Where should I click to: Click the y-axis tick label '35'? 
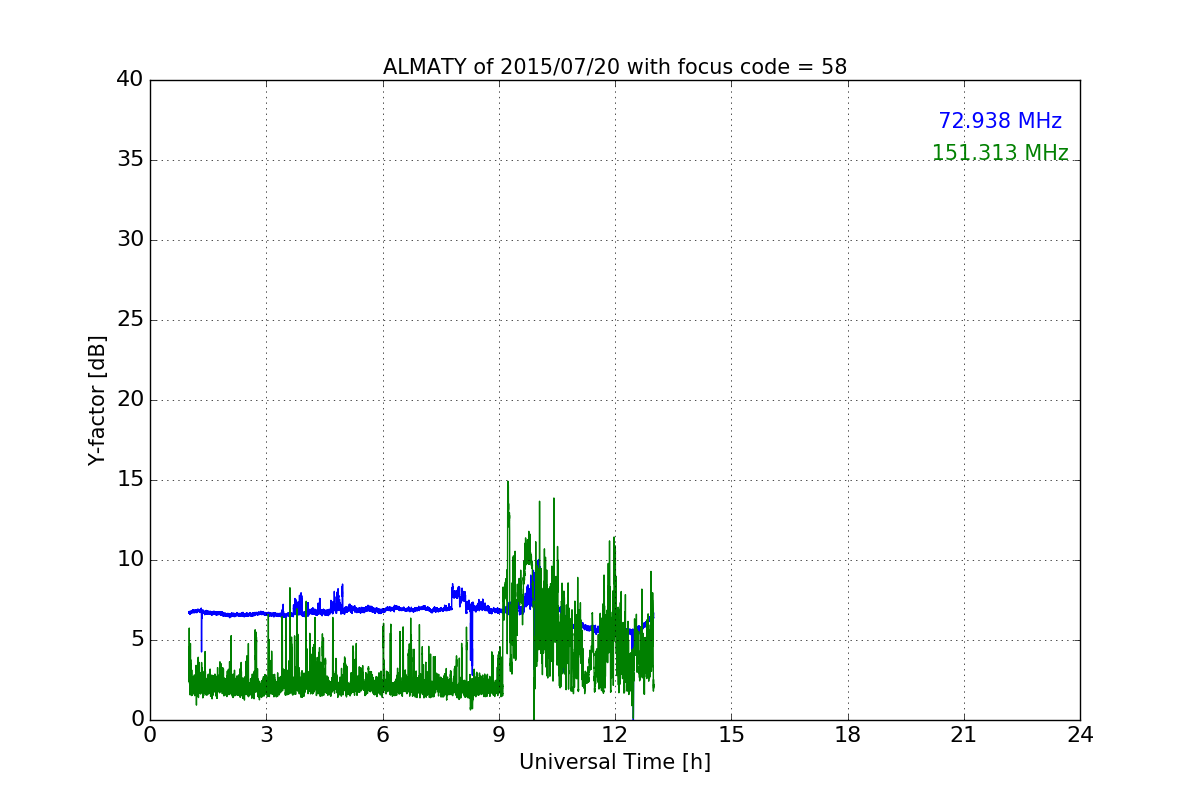pyautogui.click(x=130, y=160)
